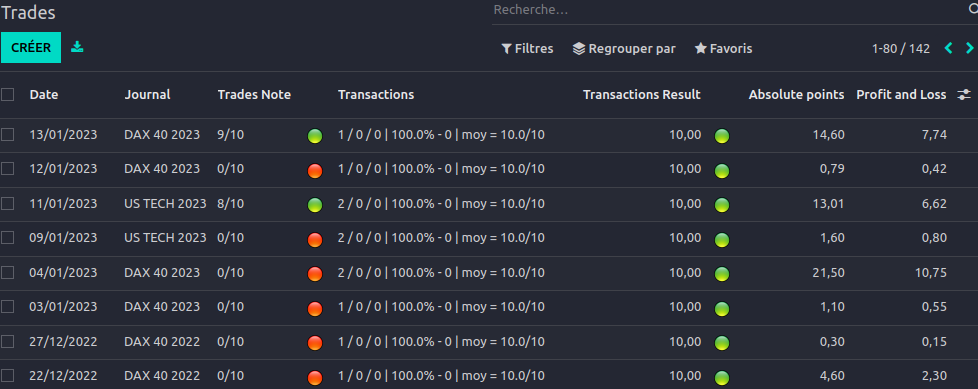
Task: Click the search magnifier icon
Action: pos(972,10)
